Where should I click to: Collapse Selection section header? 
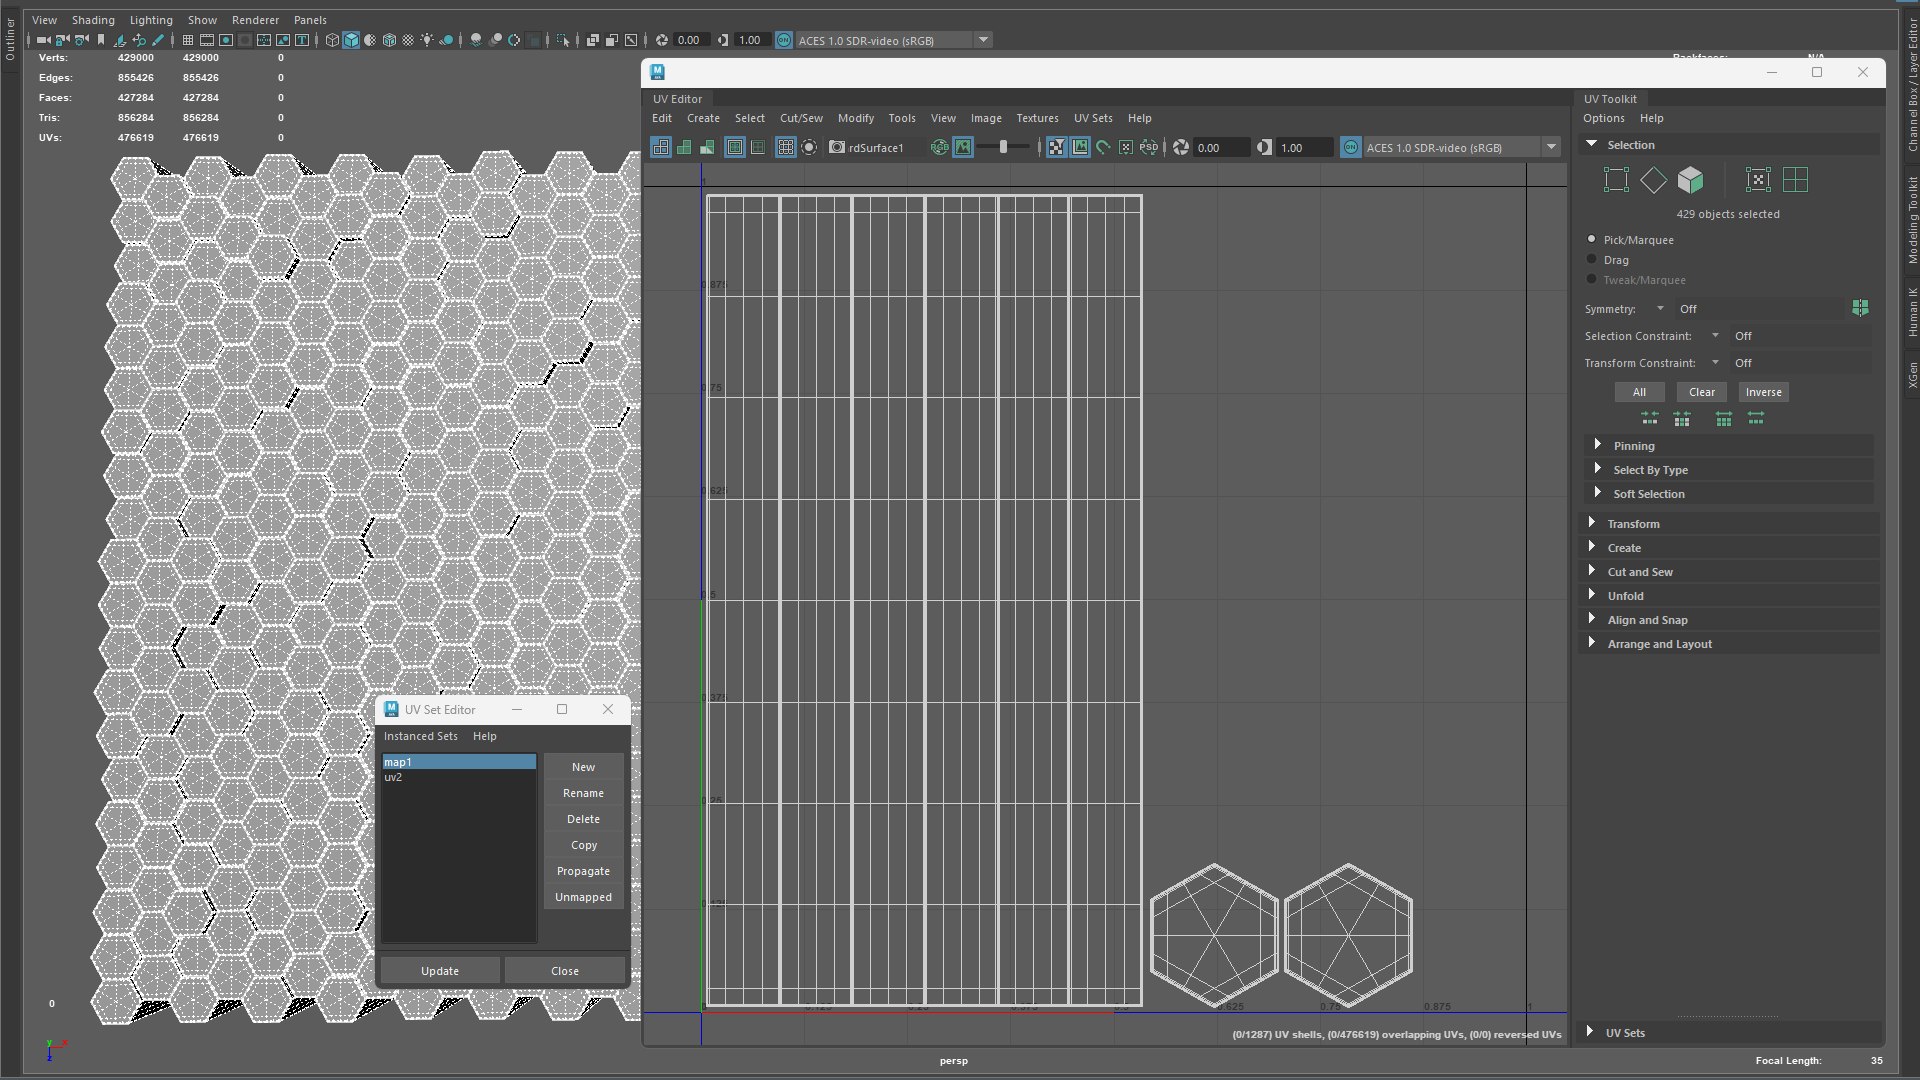pos(1728,144)
